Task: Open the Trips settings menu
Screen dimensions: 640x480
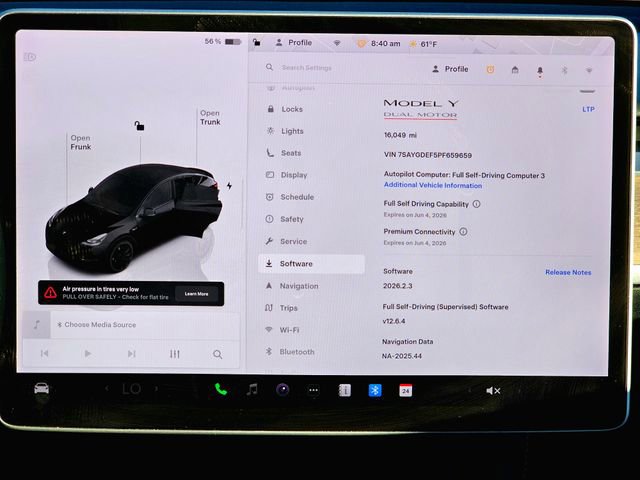Action: click(288, 308)
